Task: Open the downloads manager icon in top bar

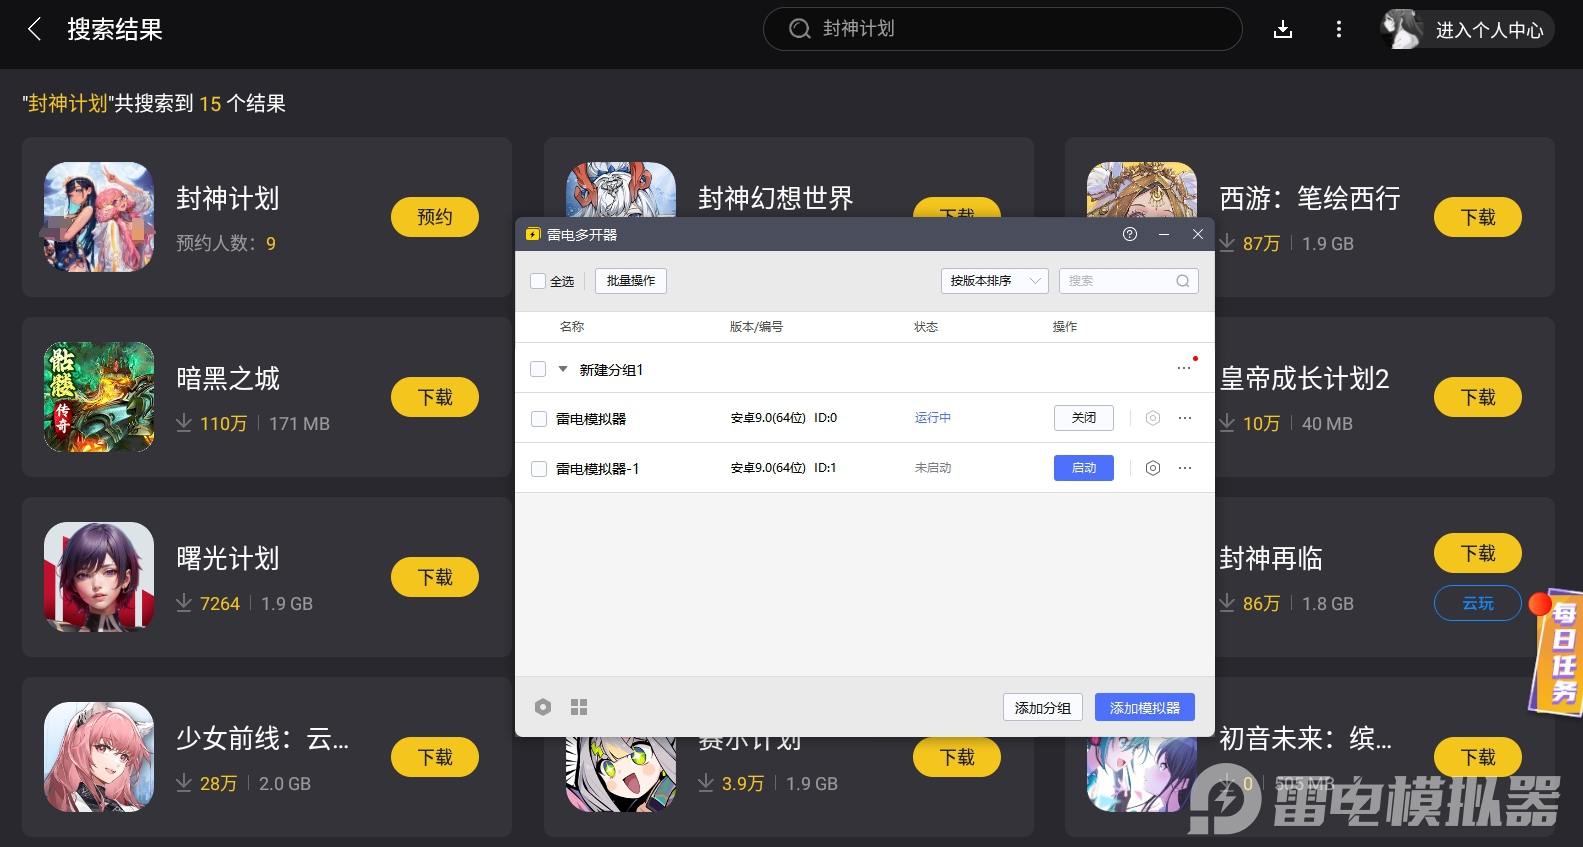Action: pos(1283,29)
